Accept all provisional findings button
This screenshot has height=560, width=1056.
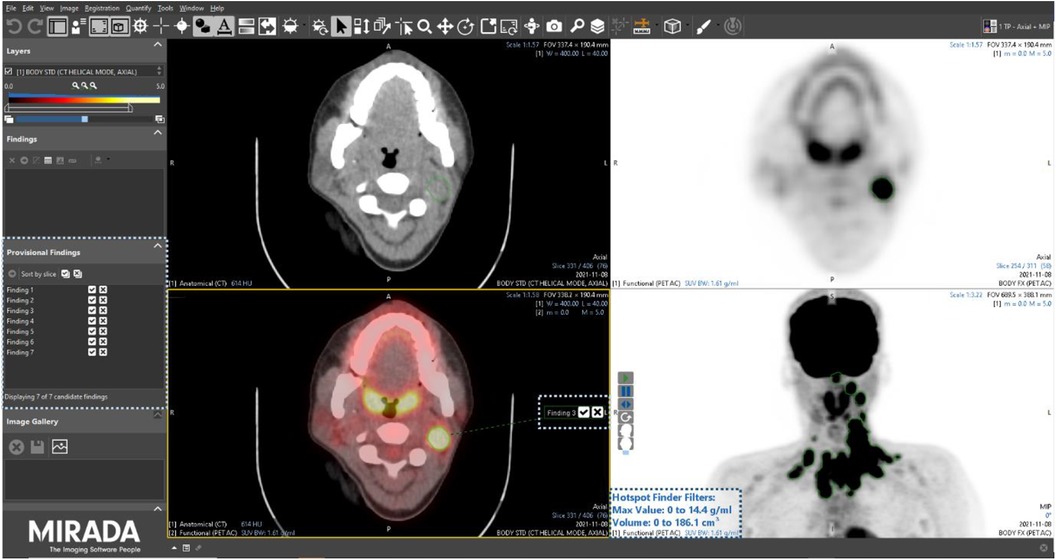pos(65,274)
